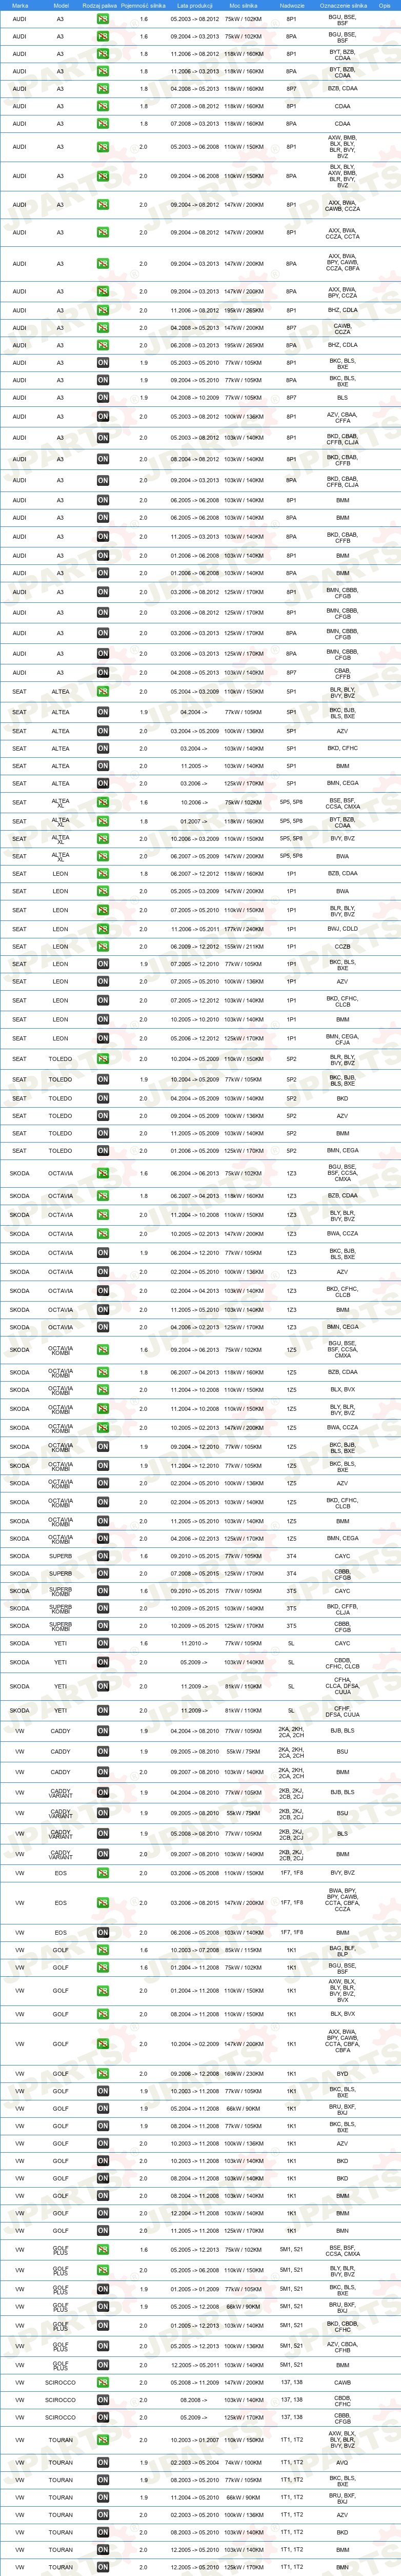The width and height of the screenshot is (401, 2576).
Task: Click ON icon in Touran 74kW AVQ row
Action: pos(102,2462)
